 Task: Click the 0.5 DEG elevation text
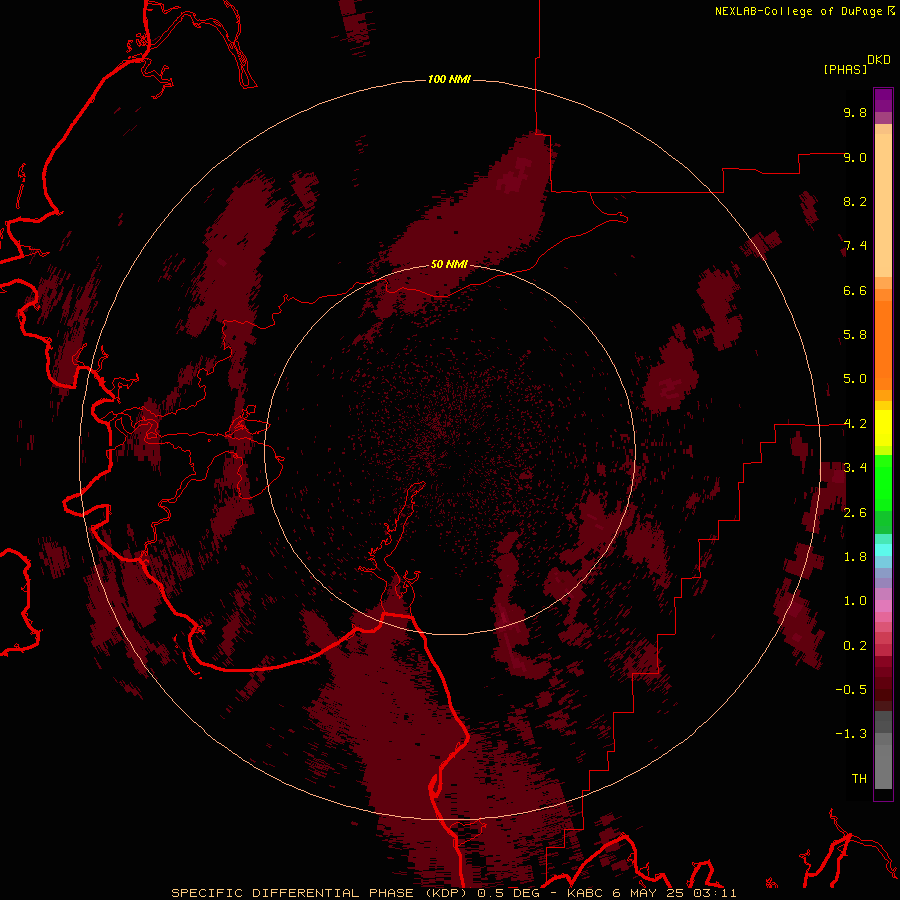click(x=508, y=893)
